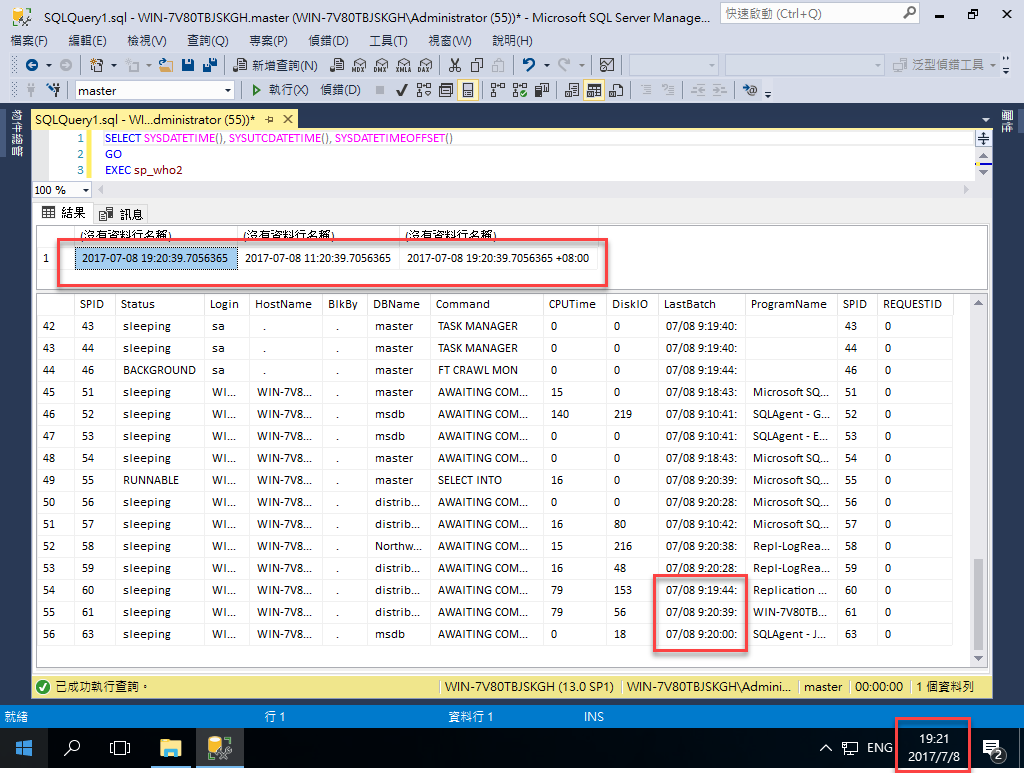Click the Specify Template Parameter Values icon
This screenshot has width=1024, height=773.
(x=750, y=89)
